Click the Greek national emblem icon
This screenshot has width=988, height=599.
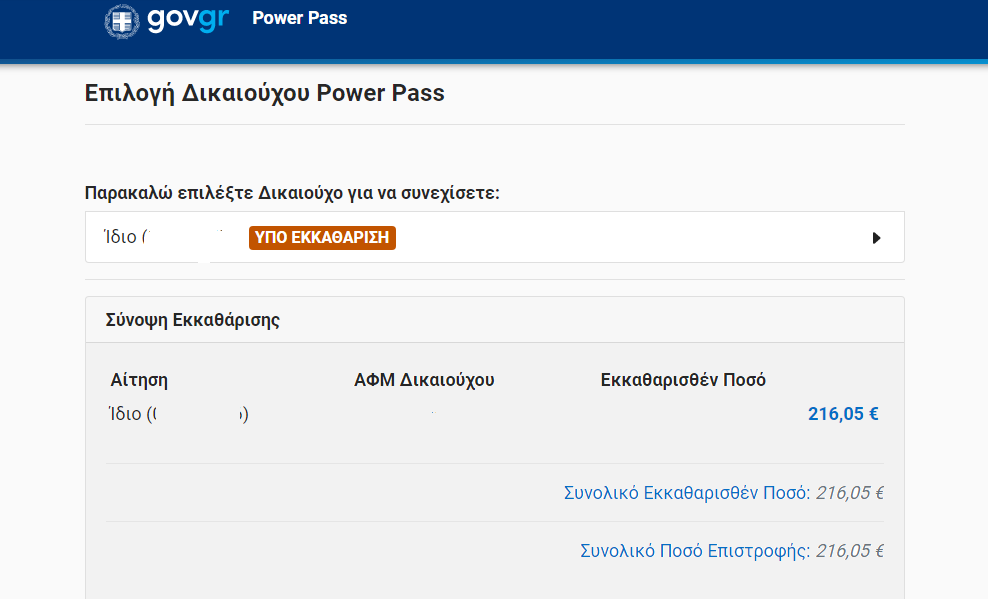pos(122,21)
